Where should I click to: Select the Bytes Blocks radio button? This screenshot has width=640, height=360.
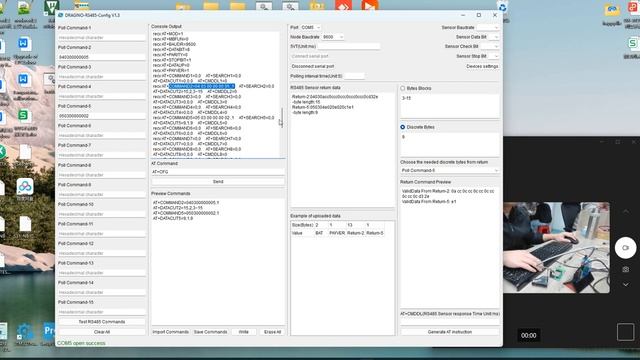point(403,88)
